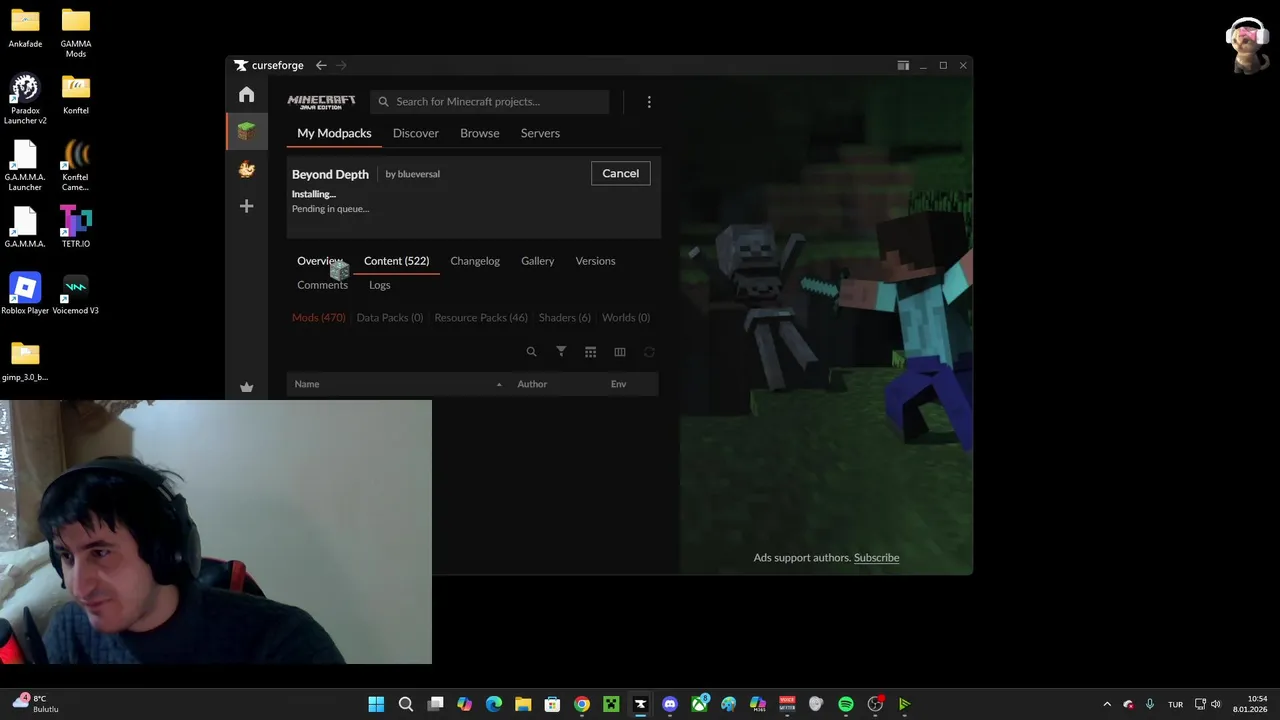Open Spotify from the taskbar
This screenshot has width=1280, height=720.
point(846,704)
